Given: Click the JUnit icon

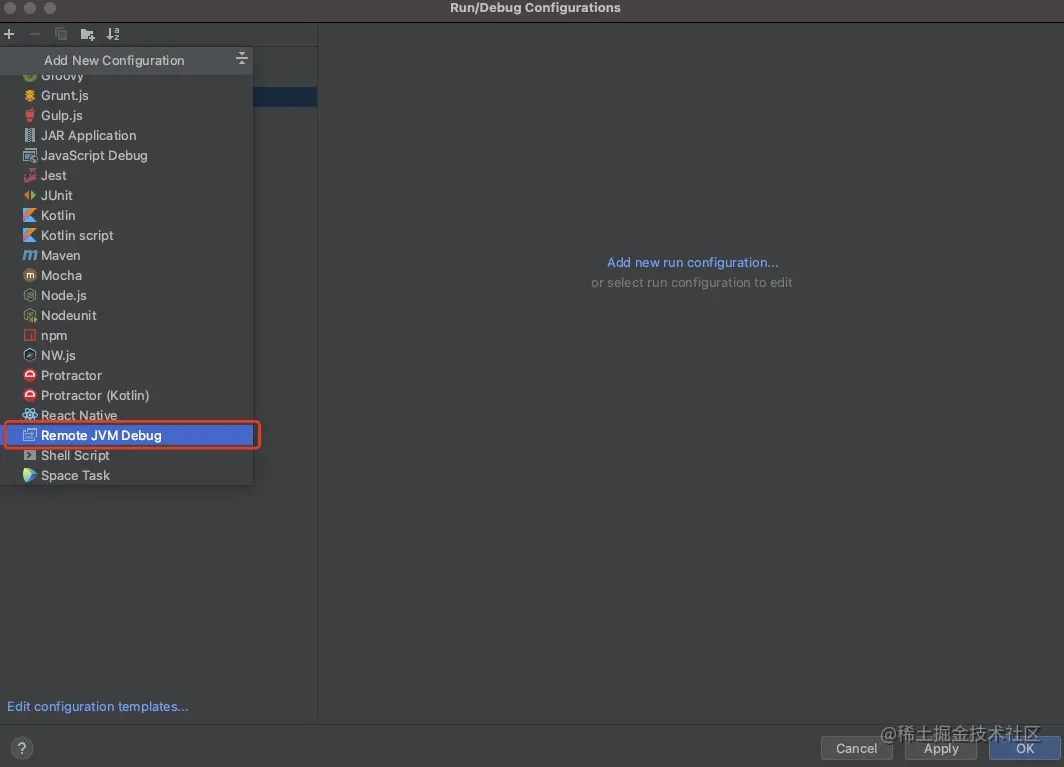Looking at the screenshot, I should (x=30, y=195).
